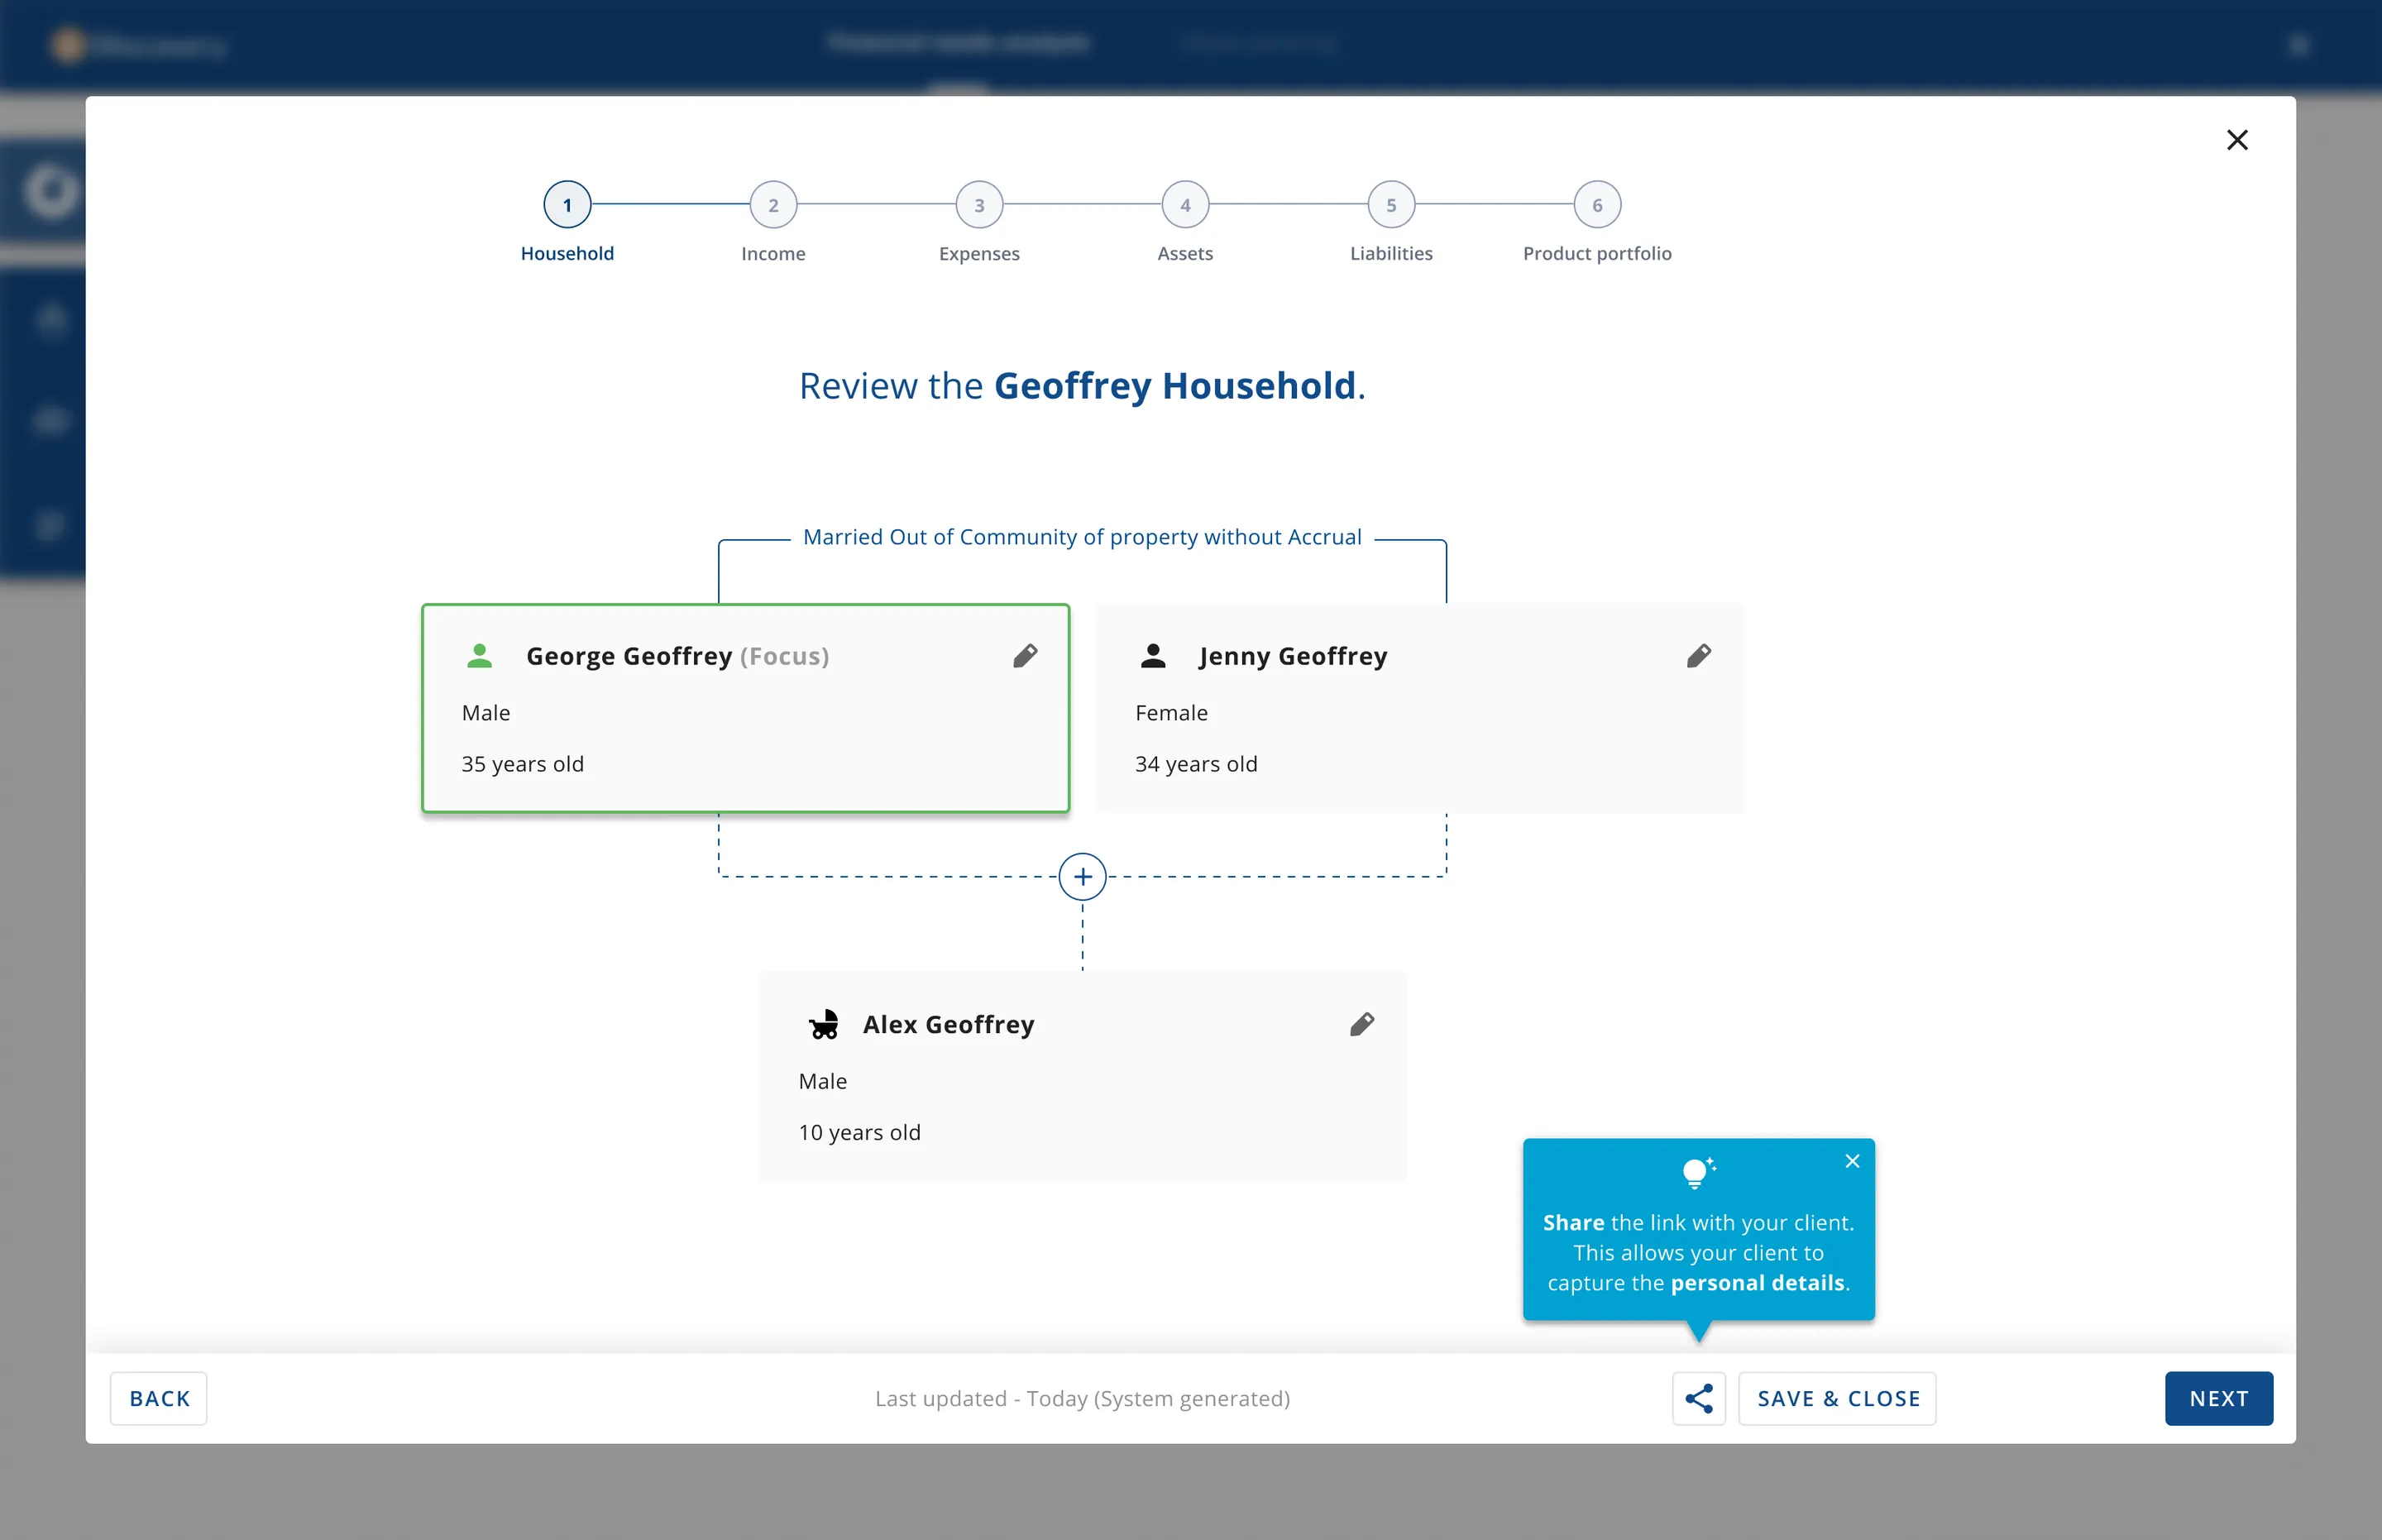Go to step 3 Expenses
Viewport: 2382px width, 1540px height.
click(x=979, y=205)
